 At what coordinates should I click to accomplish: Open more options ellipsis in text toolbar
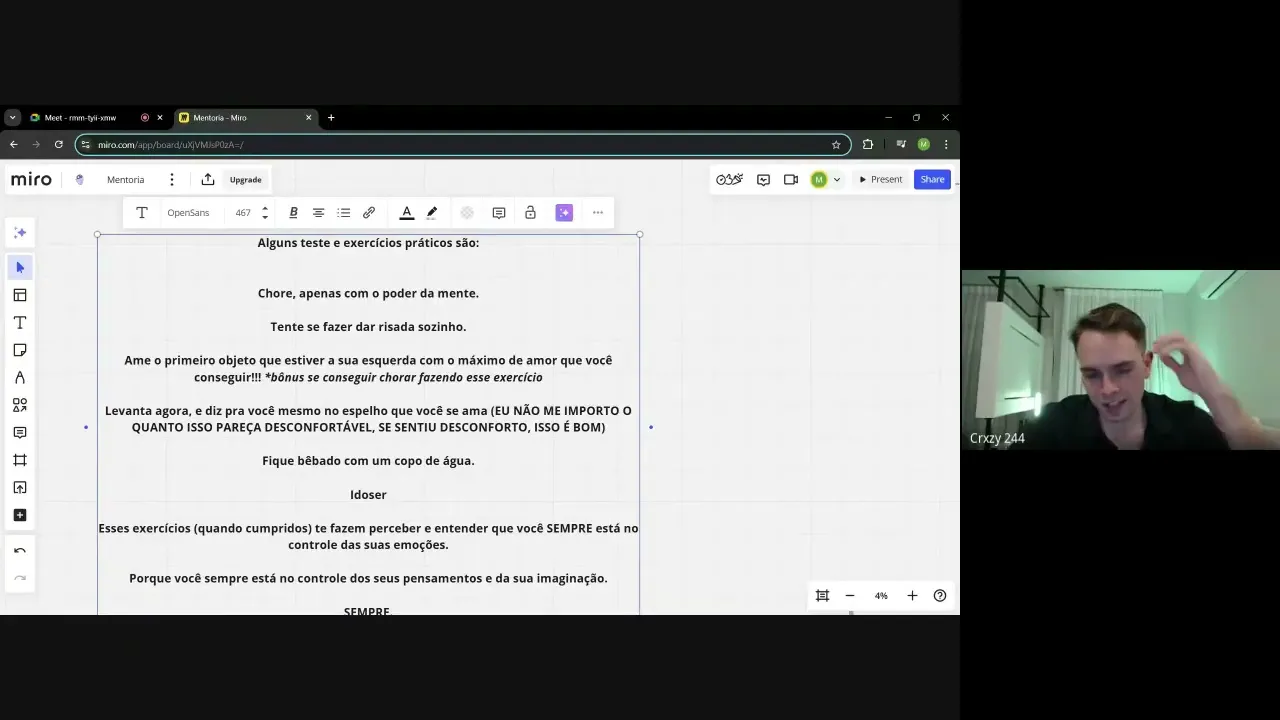click(x=598, y=213)
